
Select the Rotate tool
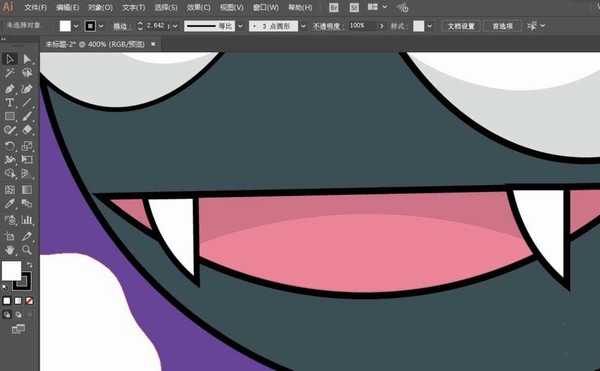tap(9, 146)
